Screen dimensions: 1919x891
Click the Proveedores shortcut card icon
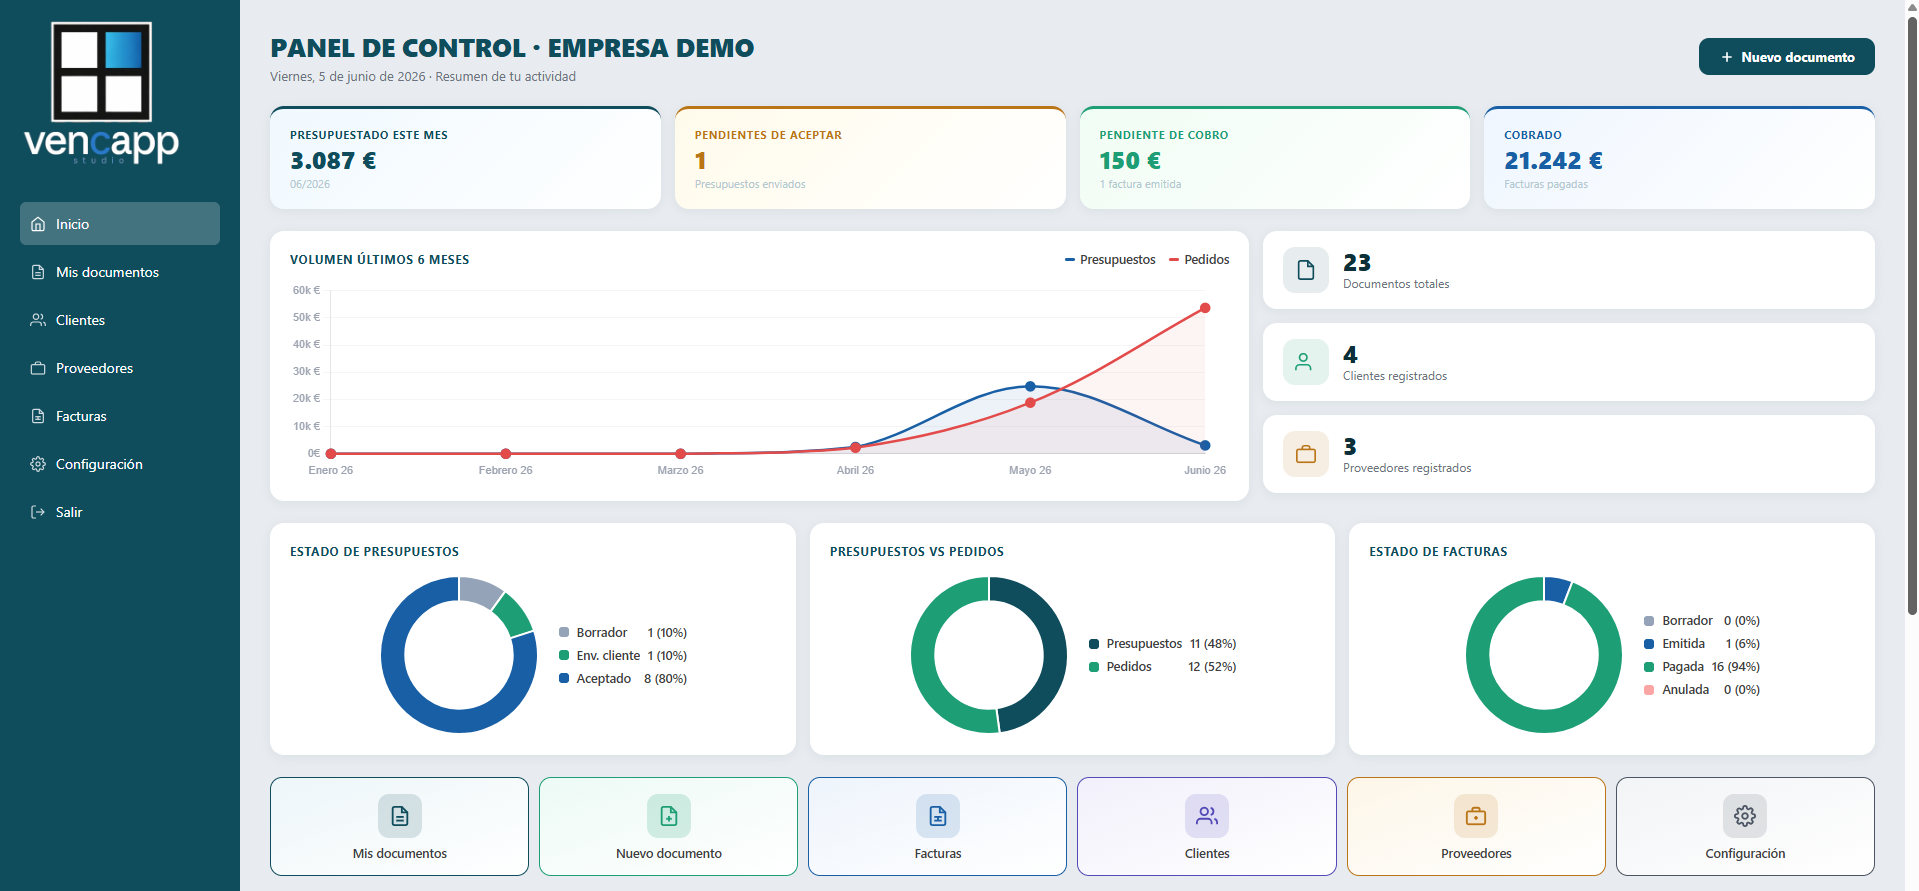click(1476, 816)
